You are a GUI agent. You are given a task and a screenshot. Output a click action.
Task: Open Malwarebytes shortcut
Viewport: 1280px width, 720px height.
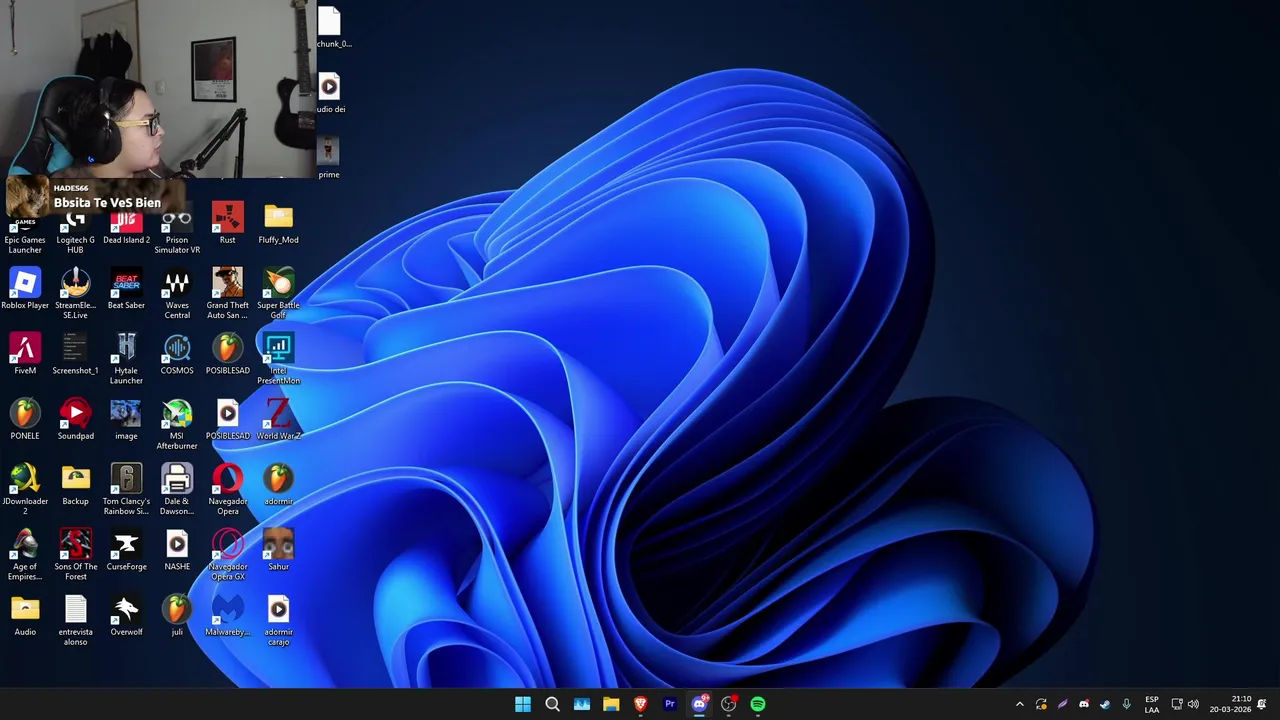coord(227,615)
